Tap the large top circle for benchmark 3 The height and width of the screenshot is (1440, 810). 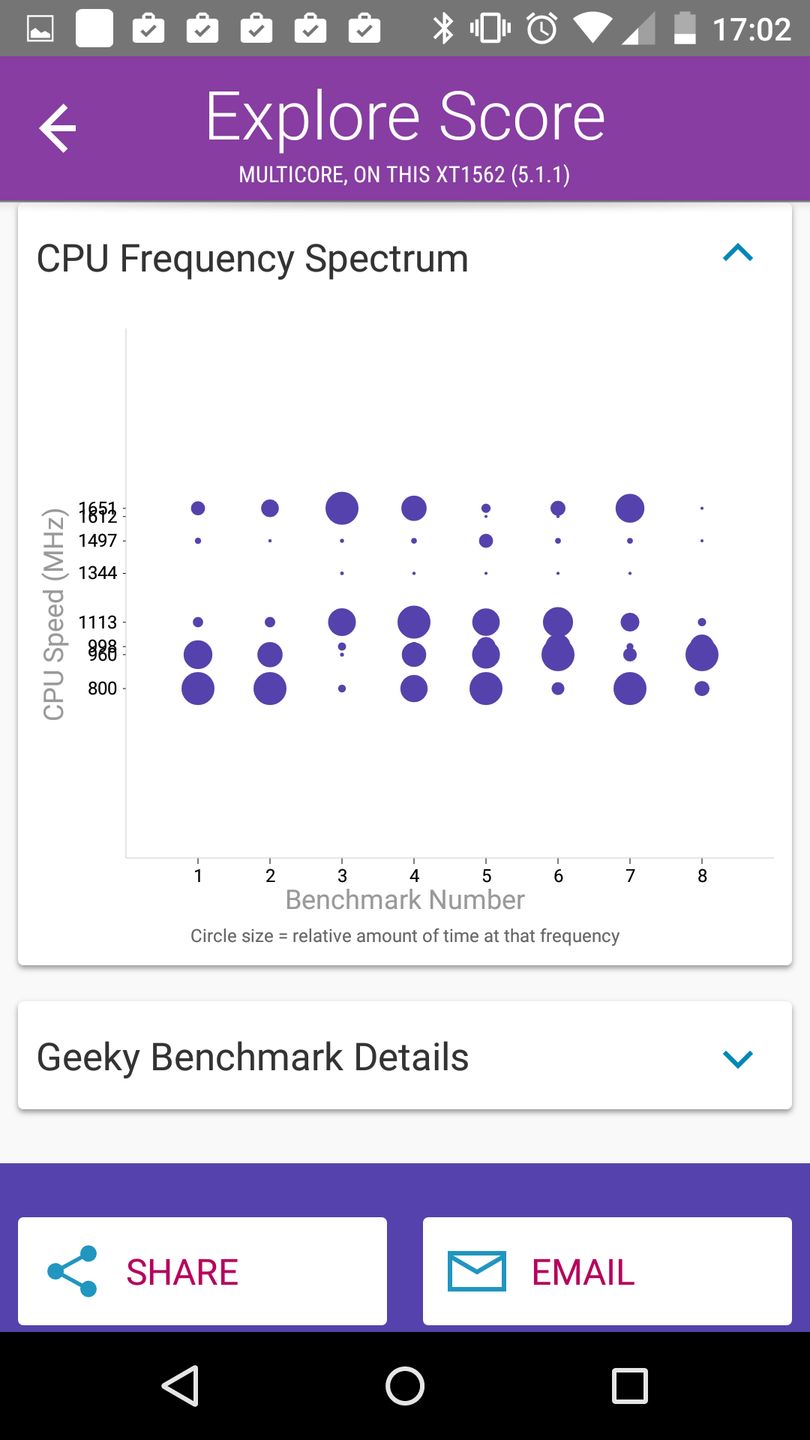342,508
